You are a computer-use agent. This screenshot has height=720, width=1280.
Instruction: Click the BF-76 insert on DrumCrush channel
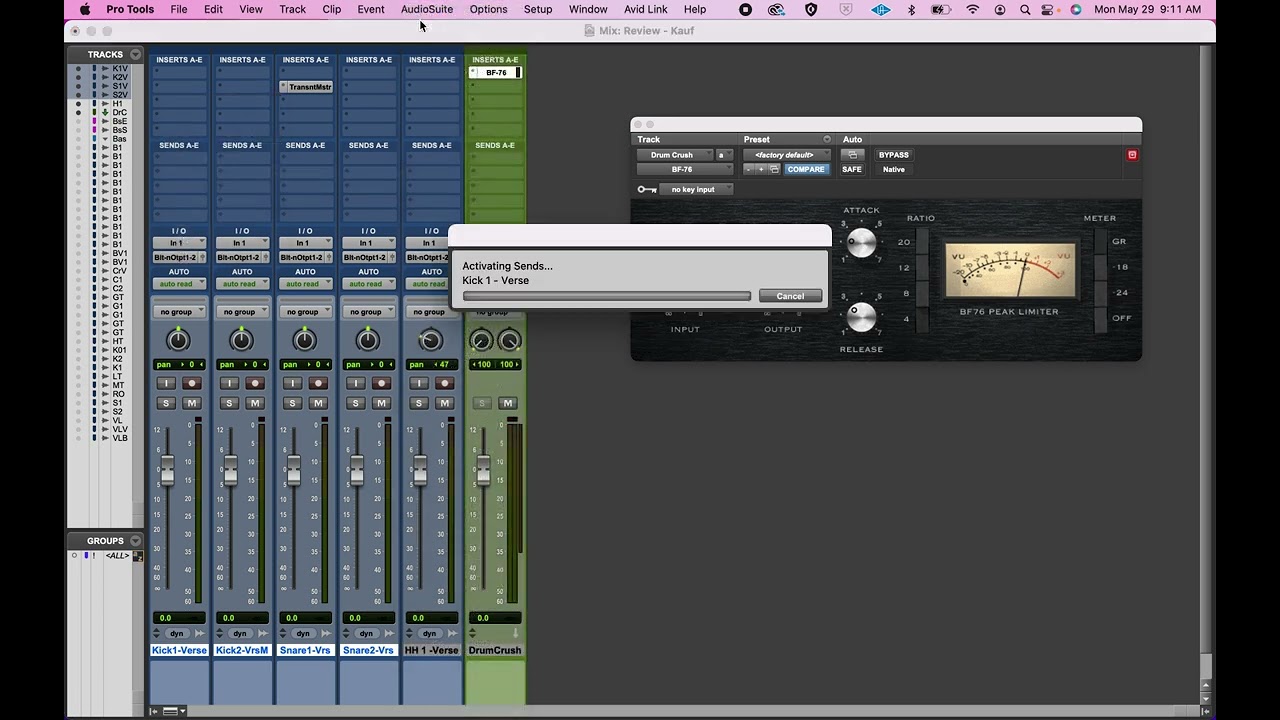point(495,73)
